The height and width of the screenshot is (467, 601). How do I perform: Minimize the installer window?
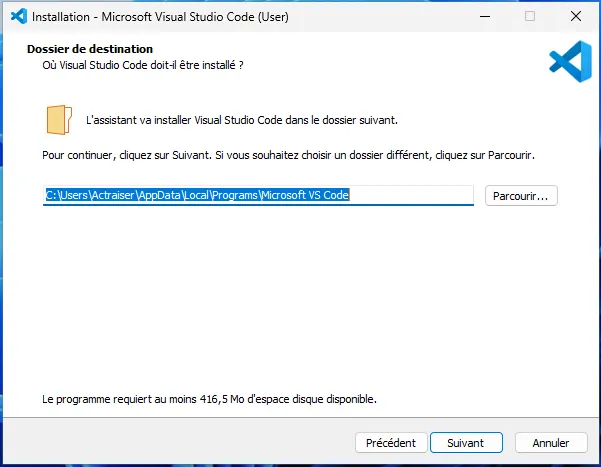coord(483,16)
